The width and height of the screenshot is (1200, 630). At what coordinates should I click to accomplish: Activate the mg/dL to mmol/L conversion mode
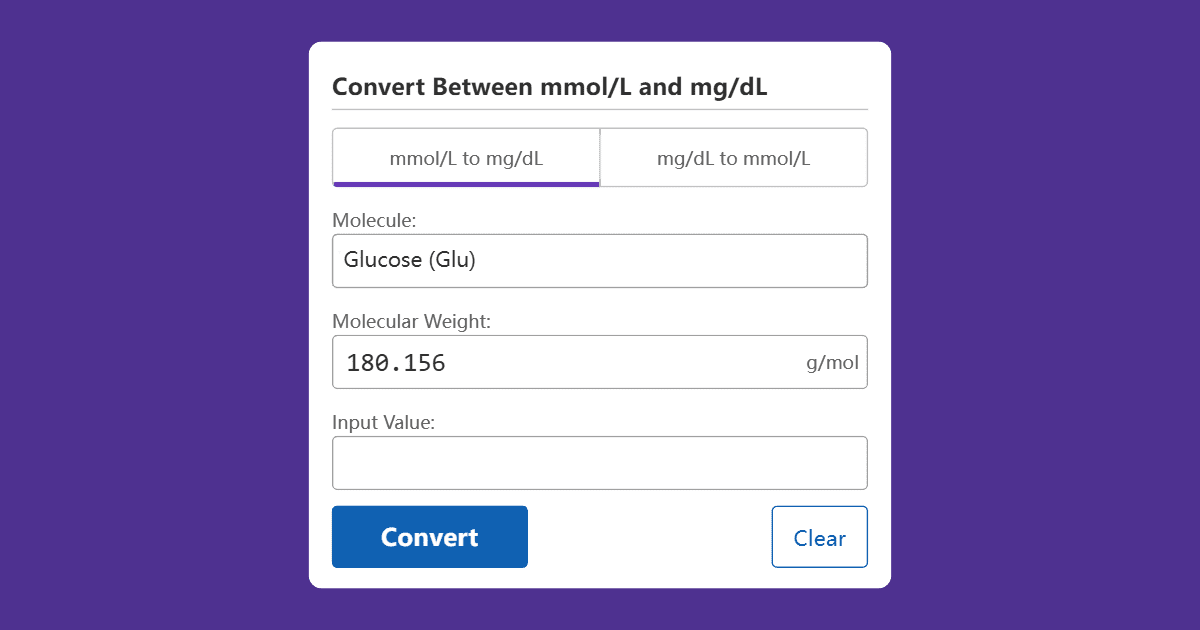733,157
